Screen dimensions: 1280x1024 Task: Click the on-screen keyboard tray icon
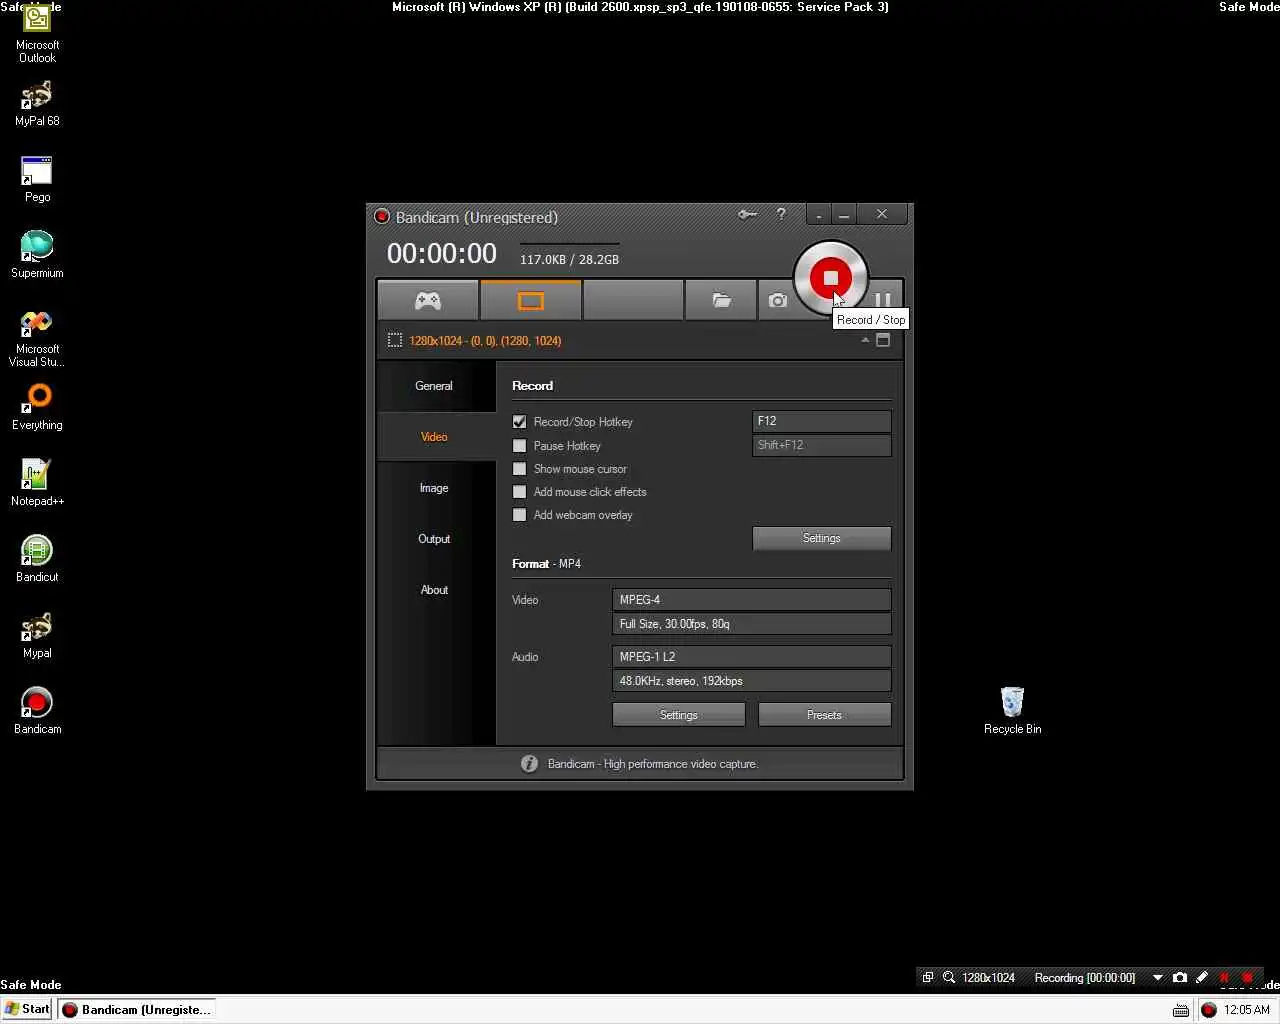pyautogui.click(x=1181, y=1010)
